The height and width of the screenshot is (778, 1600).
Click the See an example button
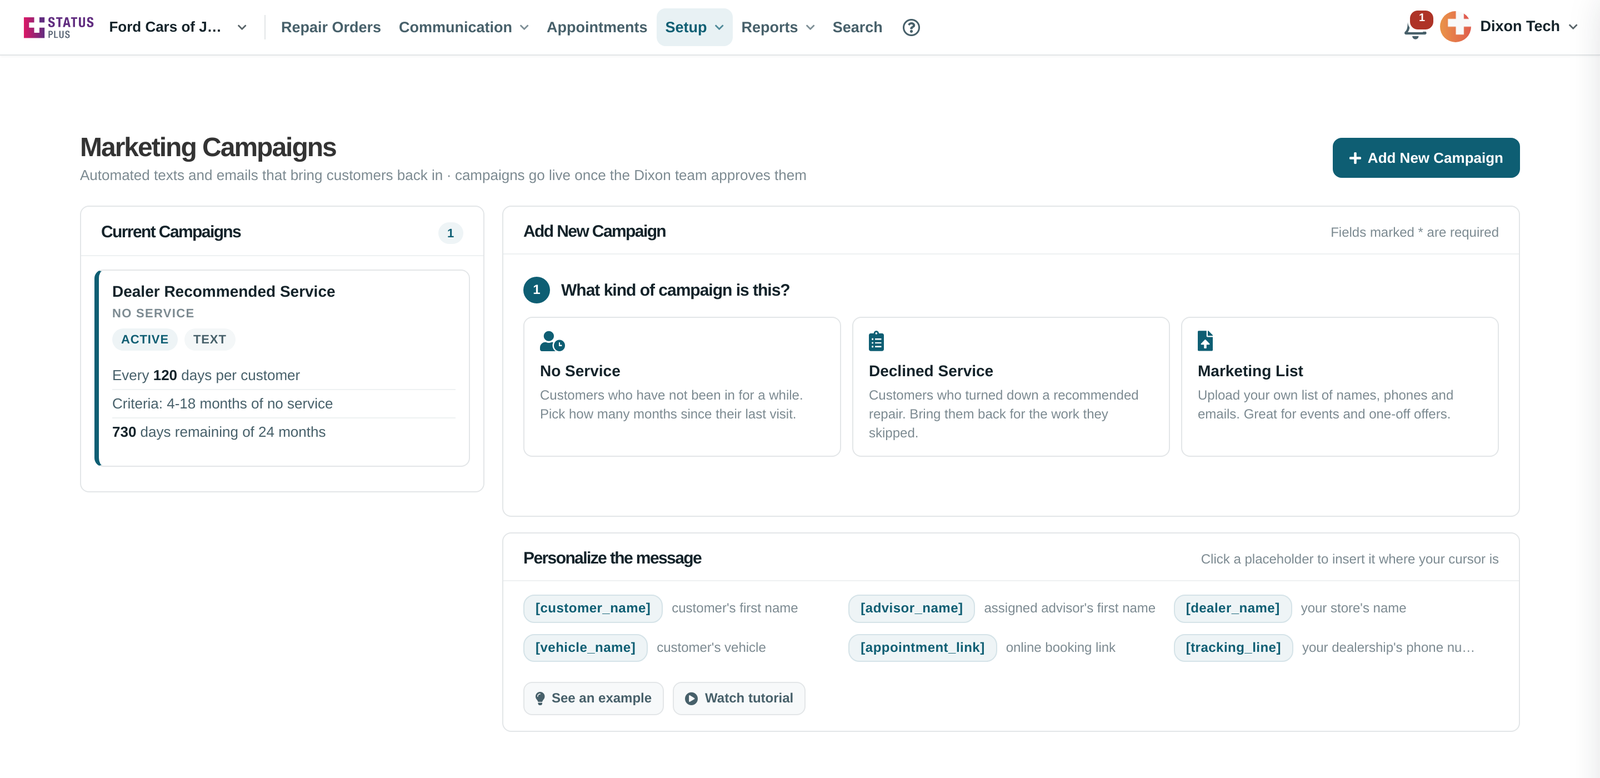tap(593, 698)
